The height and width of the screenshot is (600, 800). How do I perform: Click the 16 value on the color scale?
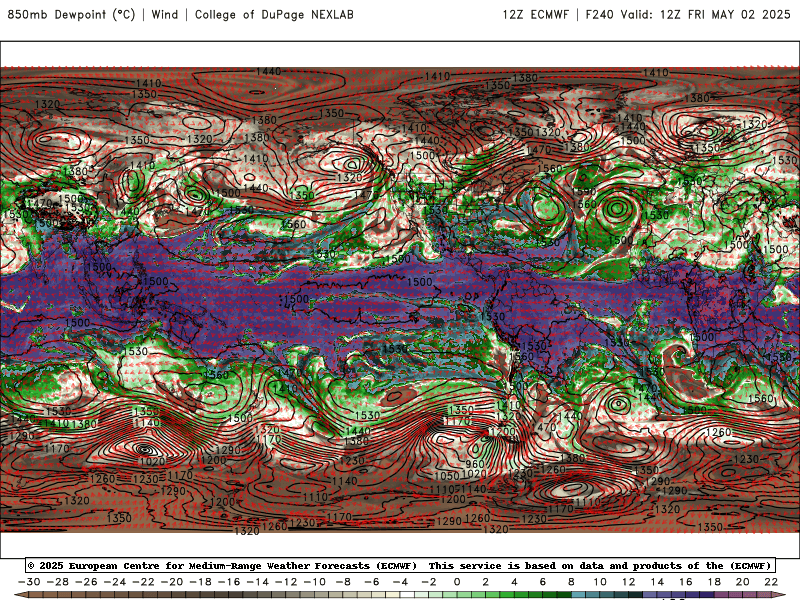point(686,582)
